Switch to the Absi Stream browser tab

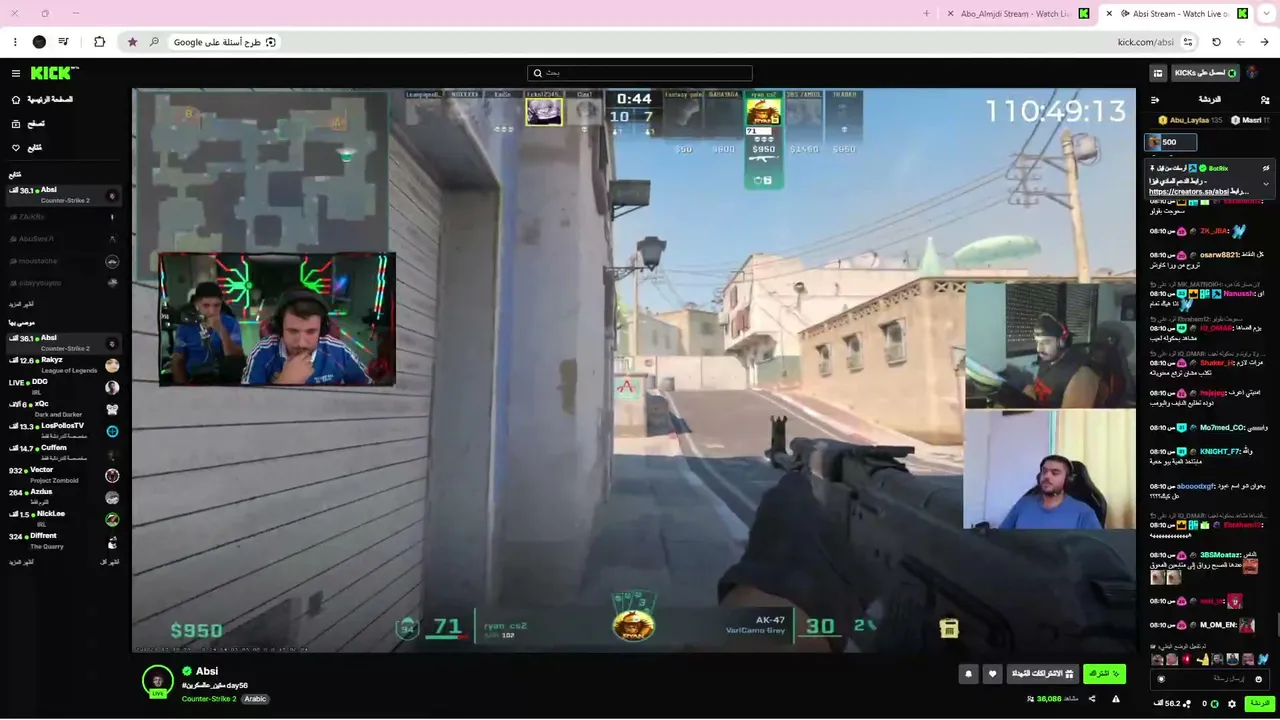tap(1176, 14)
